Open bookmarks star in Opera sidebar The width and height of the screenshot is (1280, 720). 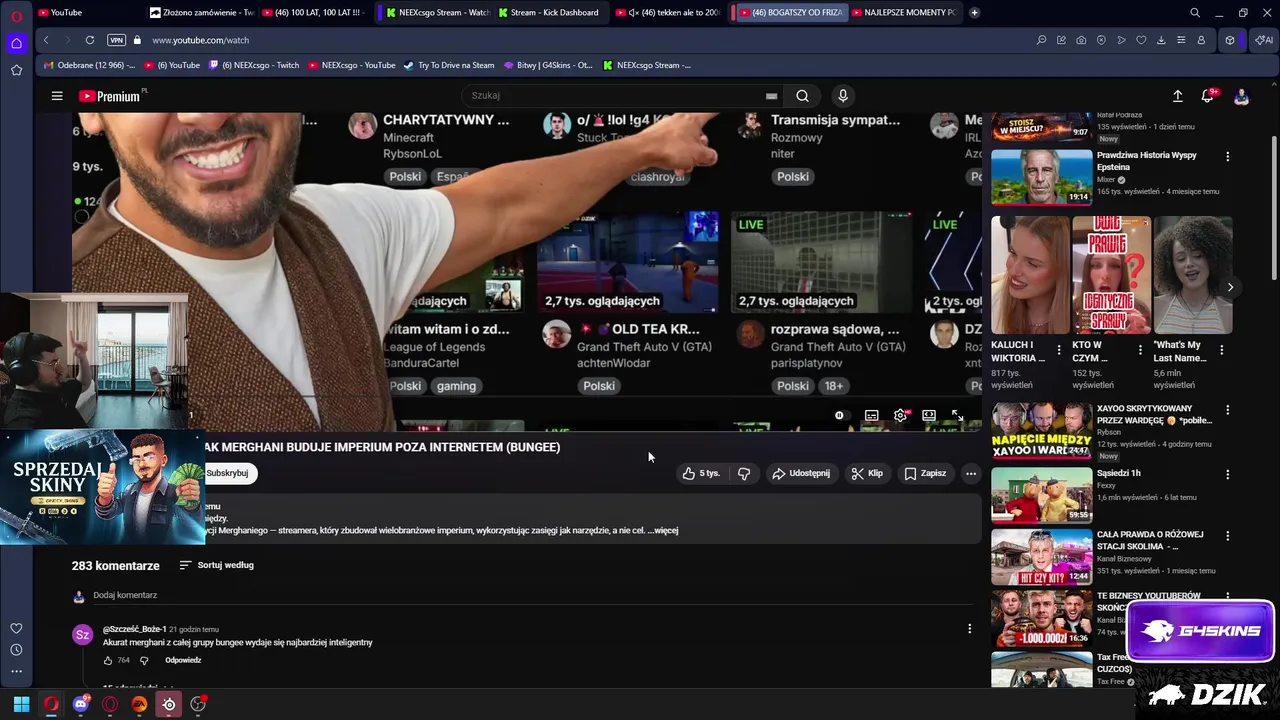point(16,70)
